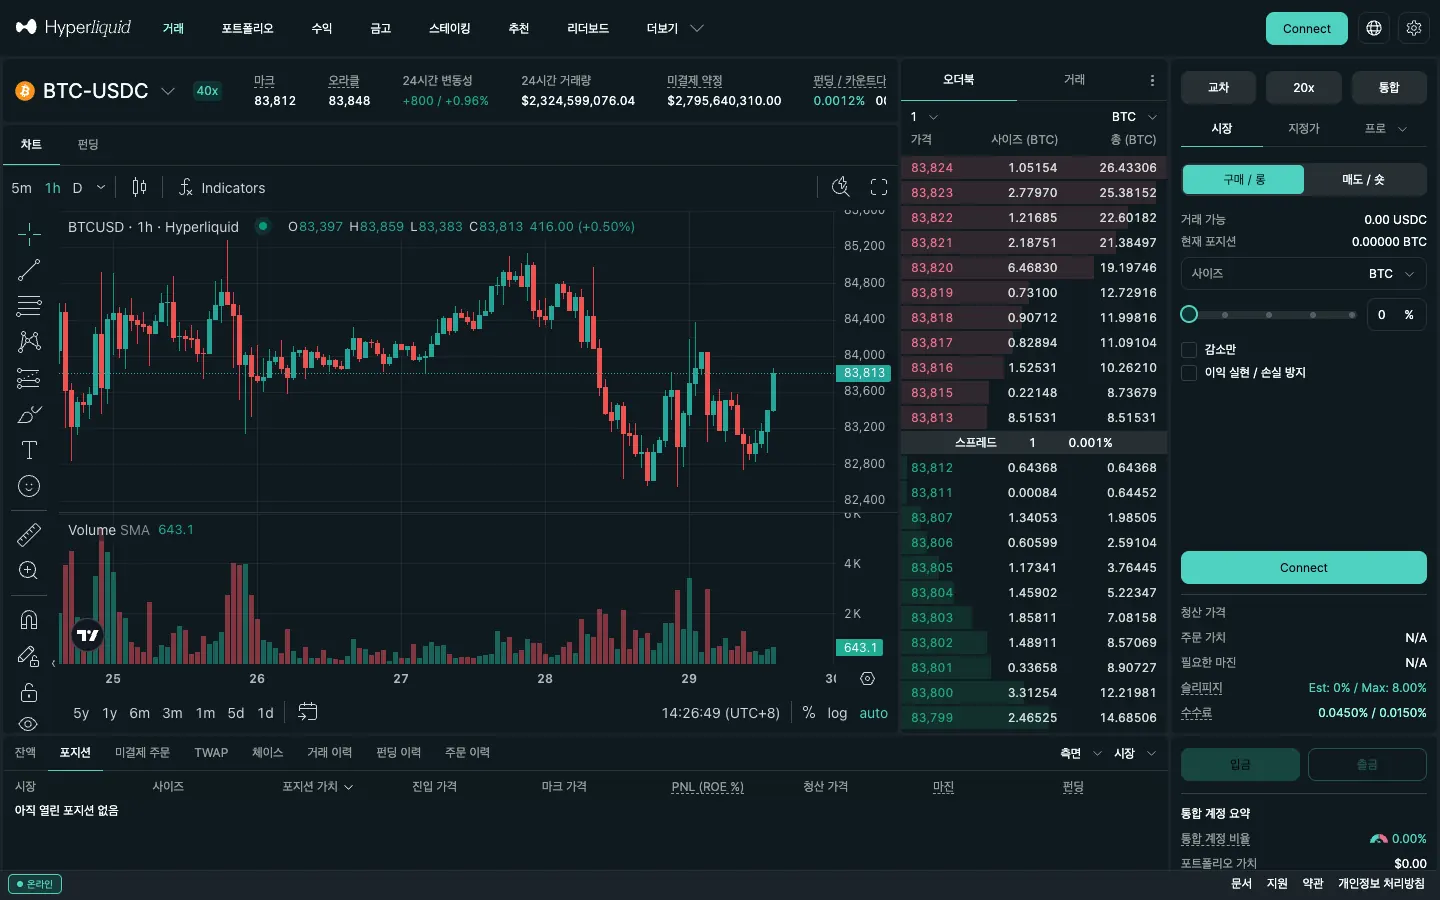Click the TradingView logo on chart

(x=88, y=635)
